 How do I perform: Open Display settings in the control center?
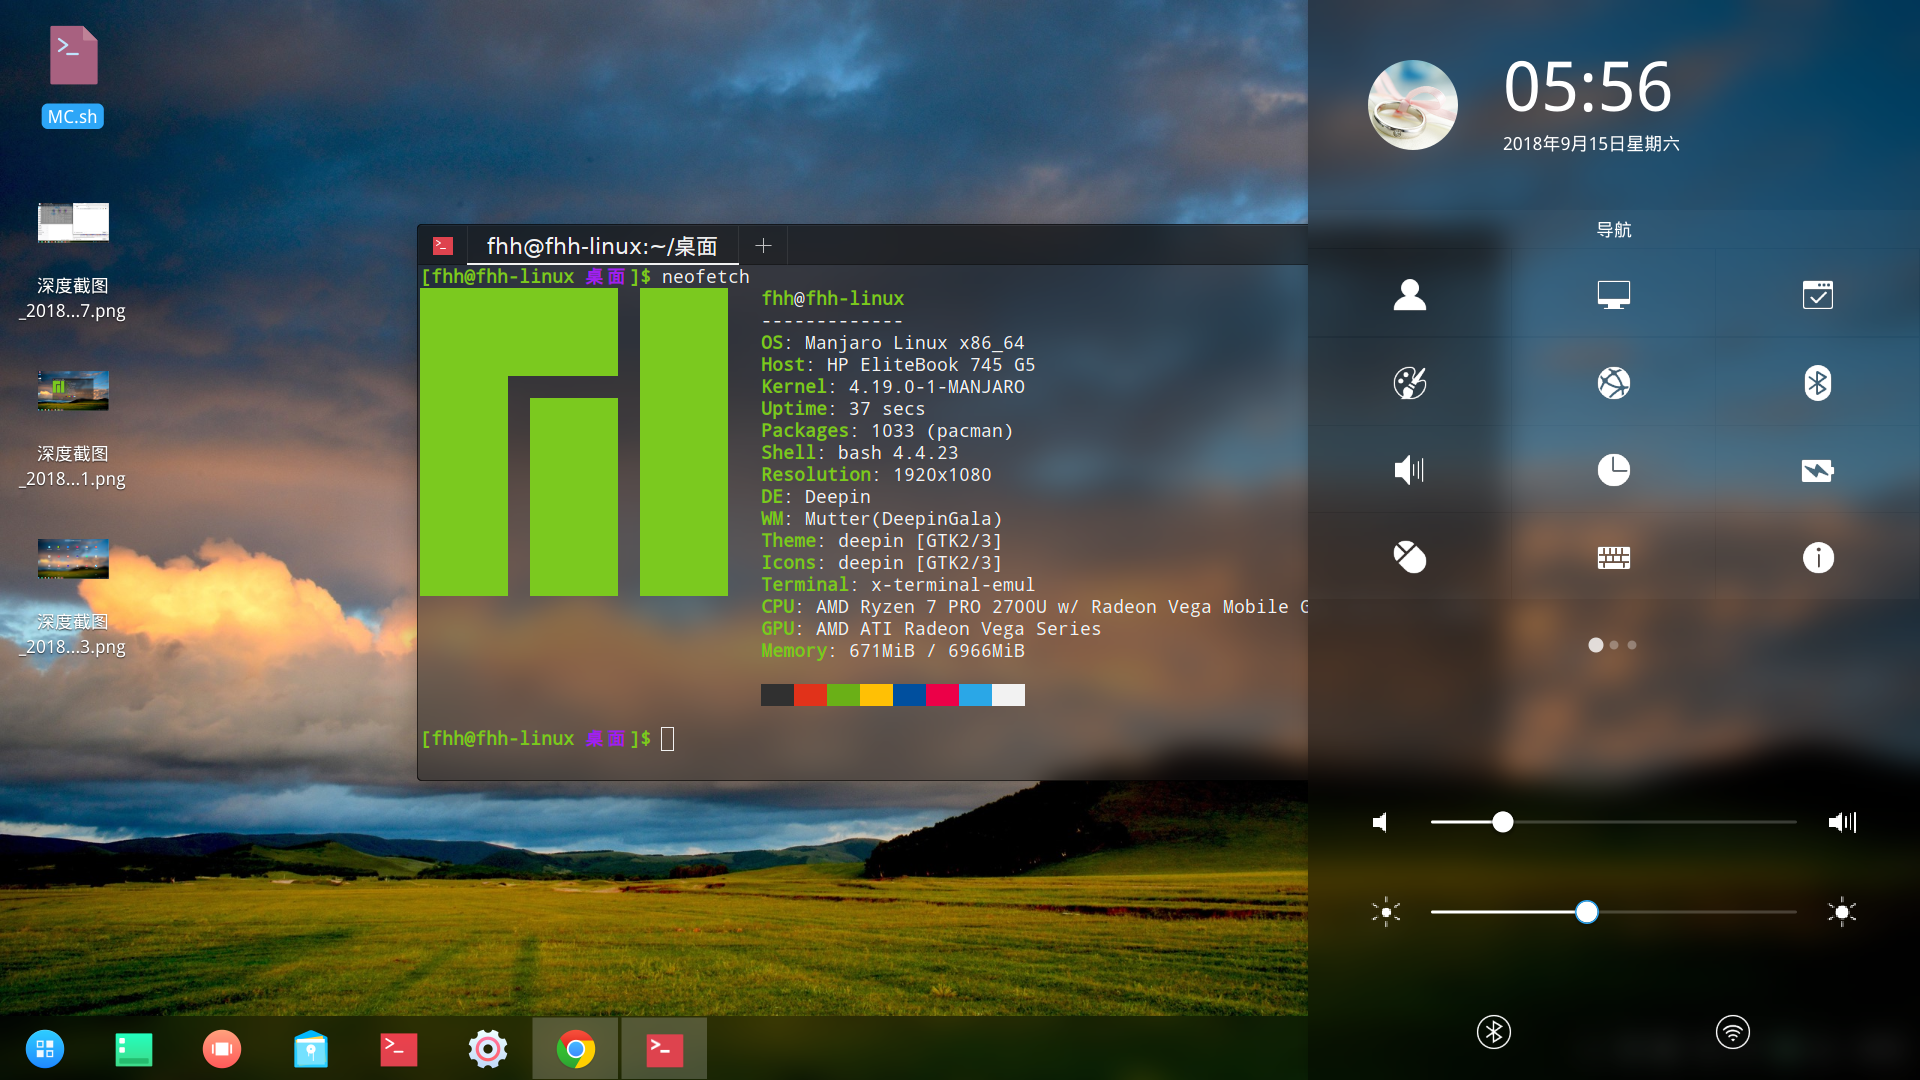[x=1615, y=295]
